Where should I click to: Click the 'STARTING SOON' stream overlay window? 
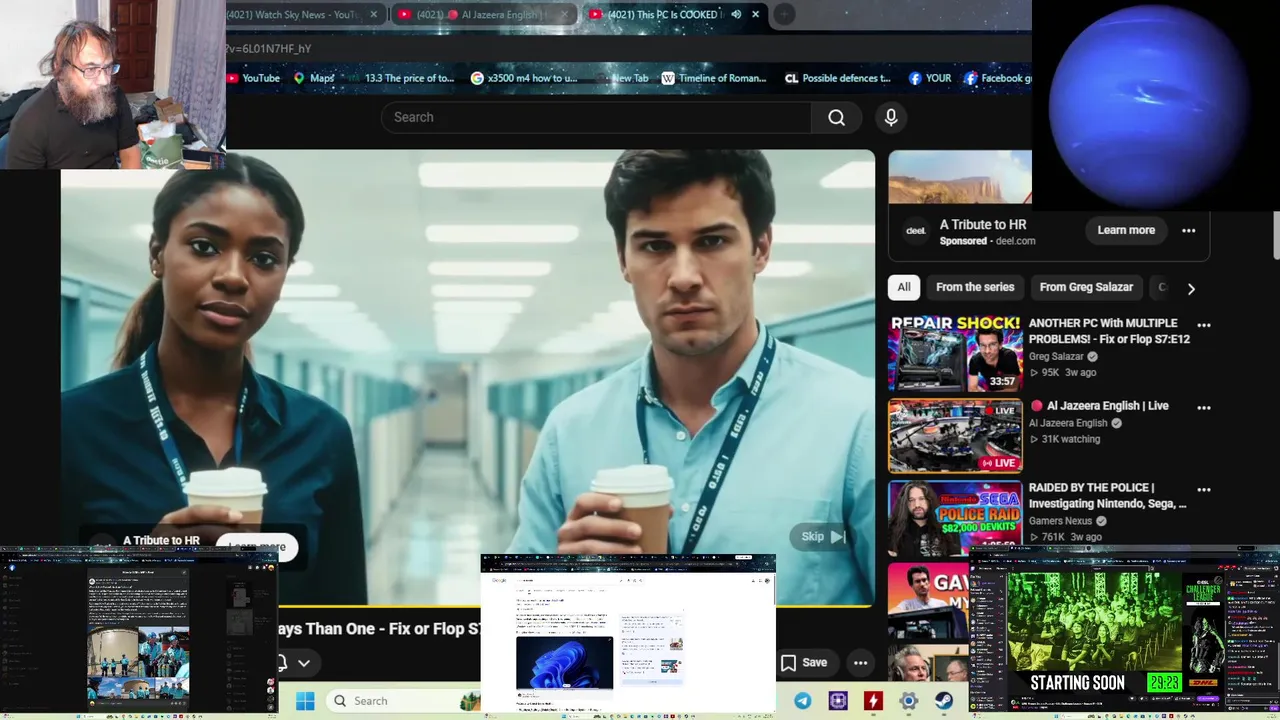[1124, 631]
